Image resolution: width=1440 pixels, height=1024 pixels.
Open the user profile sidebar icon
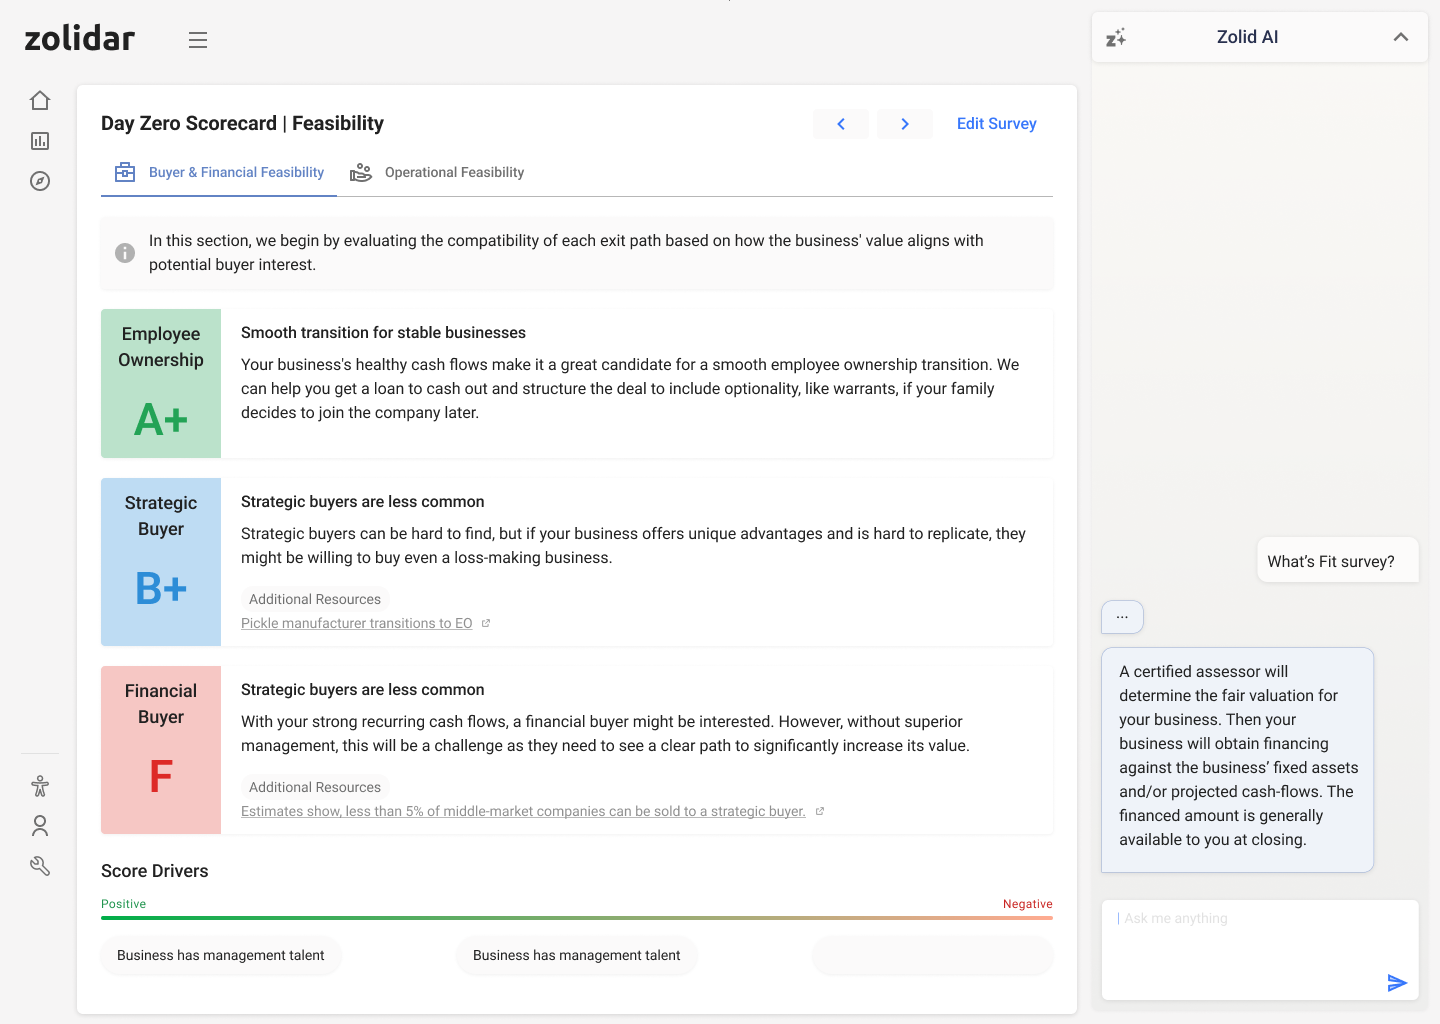coord(40,826)
